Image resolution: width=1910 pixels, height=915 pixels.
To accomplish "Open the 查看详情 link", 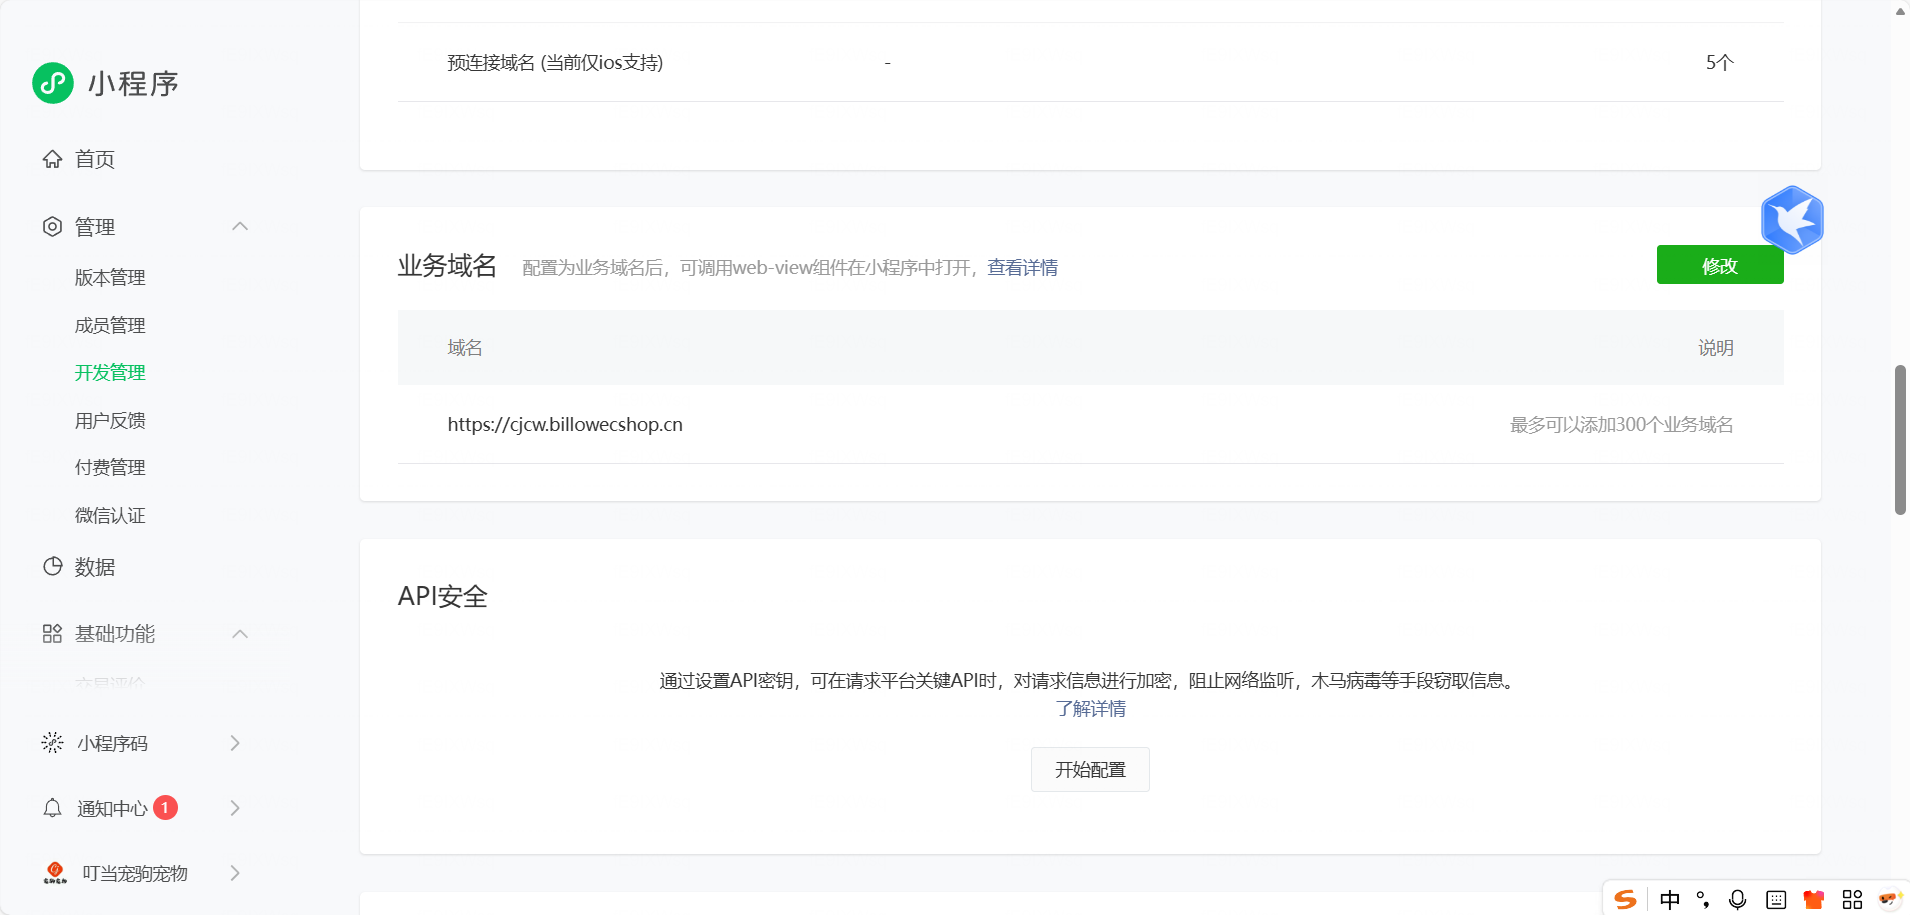I will pyautogui.click(x=1022, y=268).
